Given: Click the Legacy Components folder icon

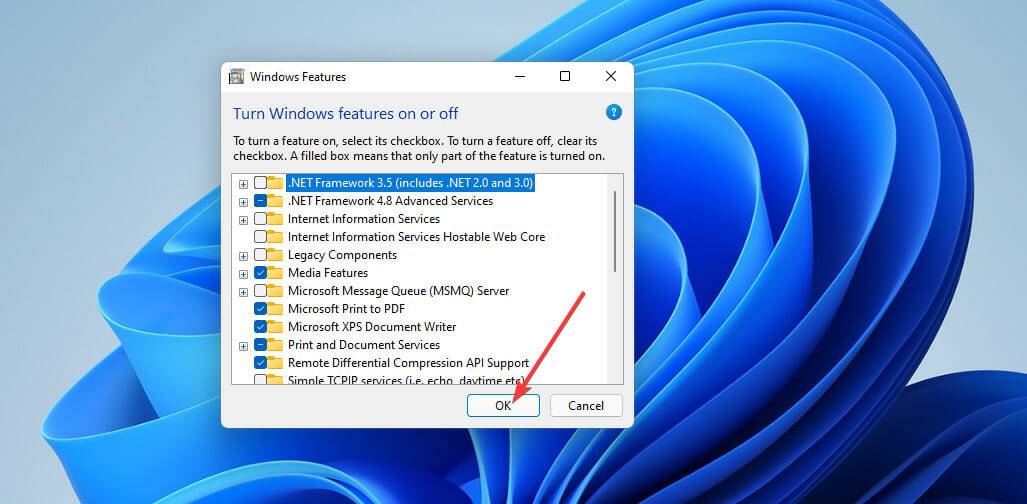Looking at the screenshot, I should (x=275, y=255).
